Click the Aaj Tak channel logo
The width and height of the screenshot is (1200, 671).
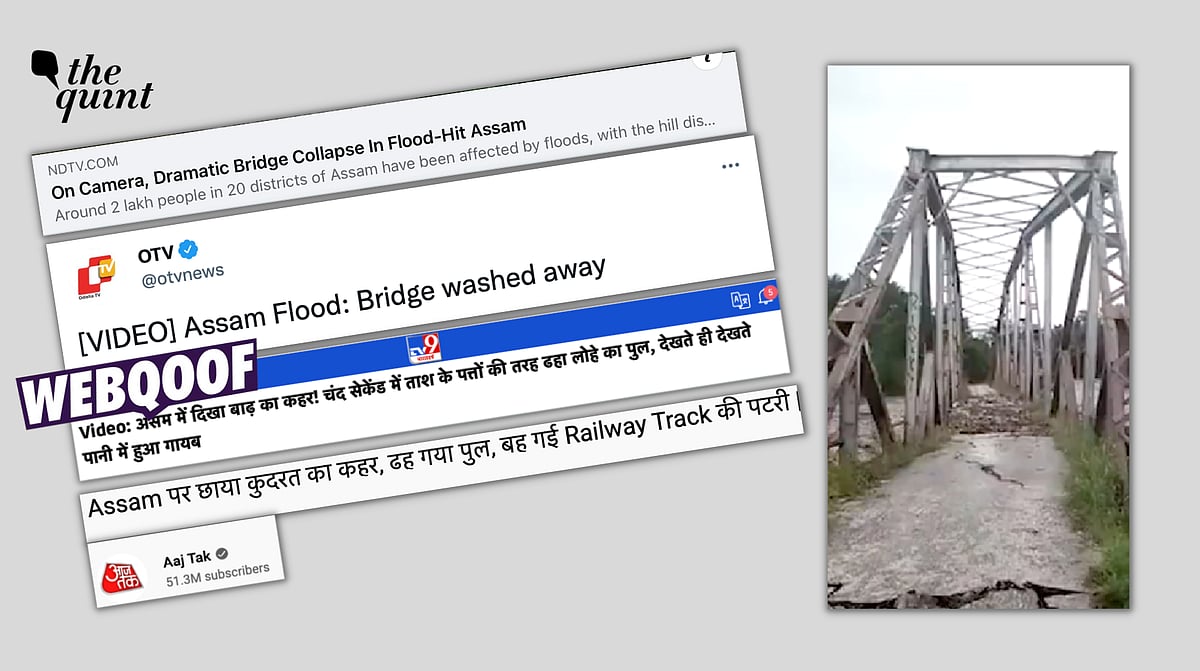coord(123,575)
